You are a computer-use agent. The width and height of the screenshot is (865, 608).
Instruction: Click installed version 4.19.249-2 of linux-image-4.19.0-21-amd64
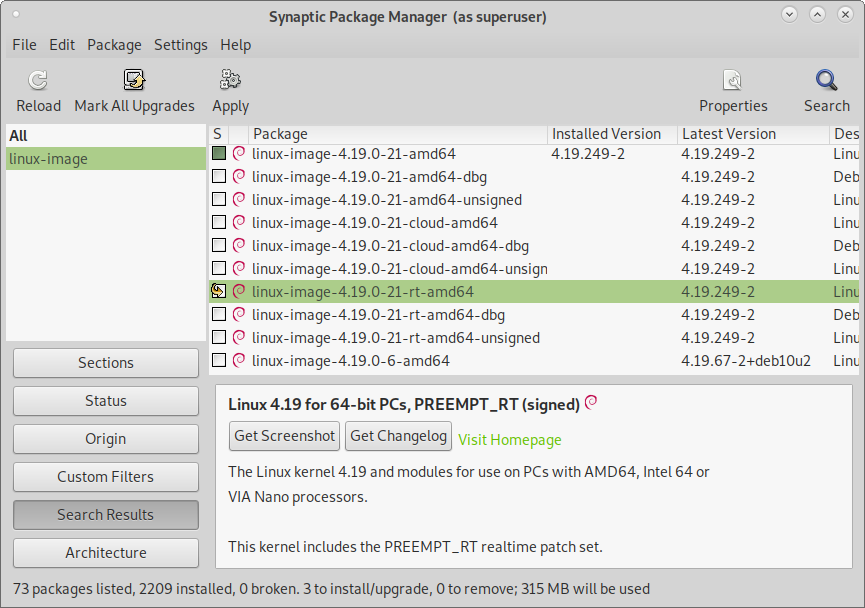588,154
